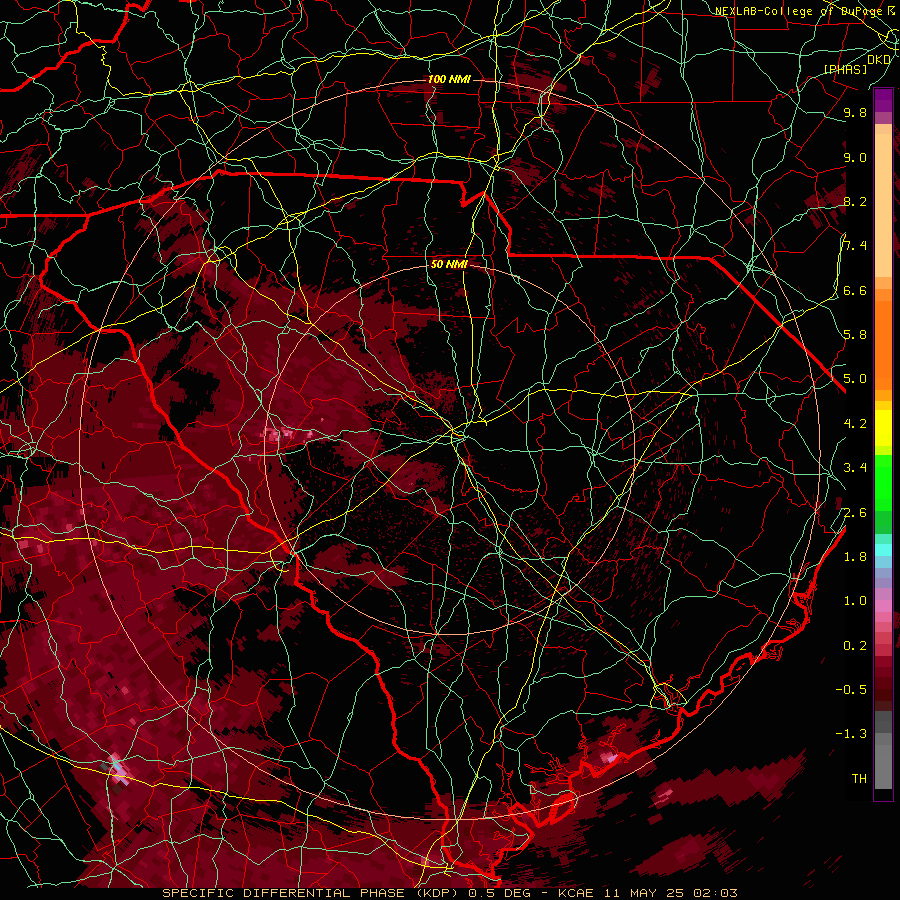
Task: Click the 9.8 legend value
Action: point(855,112)
